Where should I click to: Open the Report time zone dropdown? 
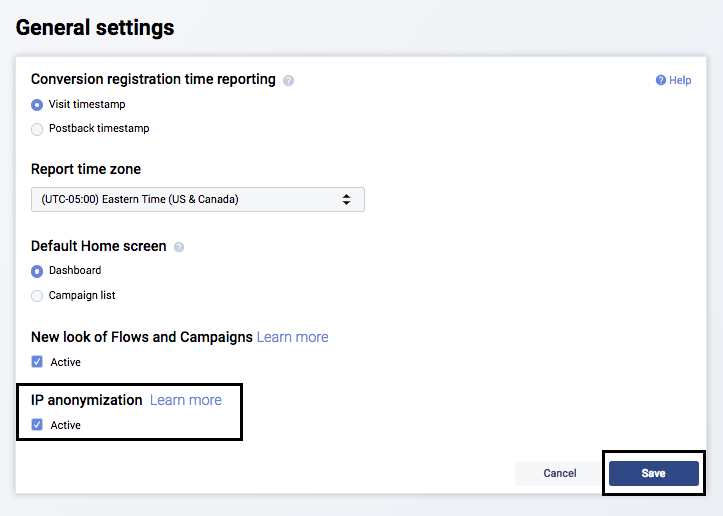197,199
